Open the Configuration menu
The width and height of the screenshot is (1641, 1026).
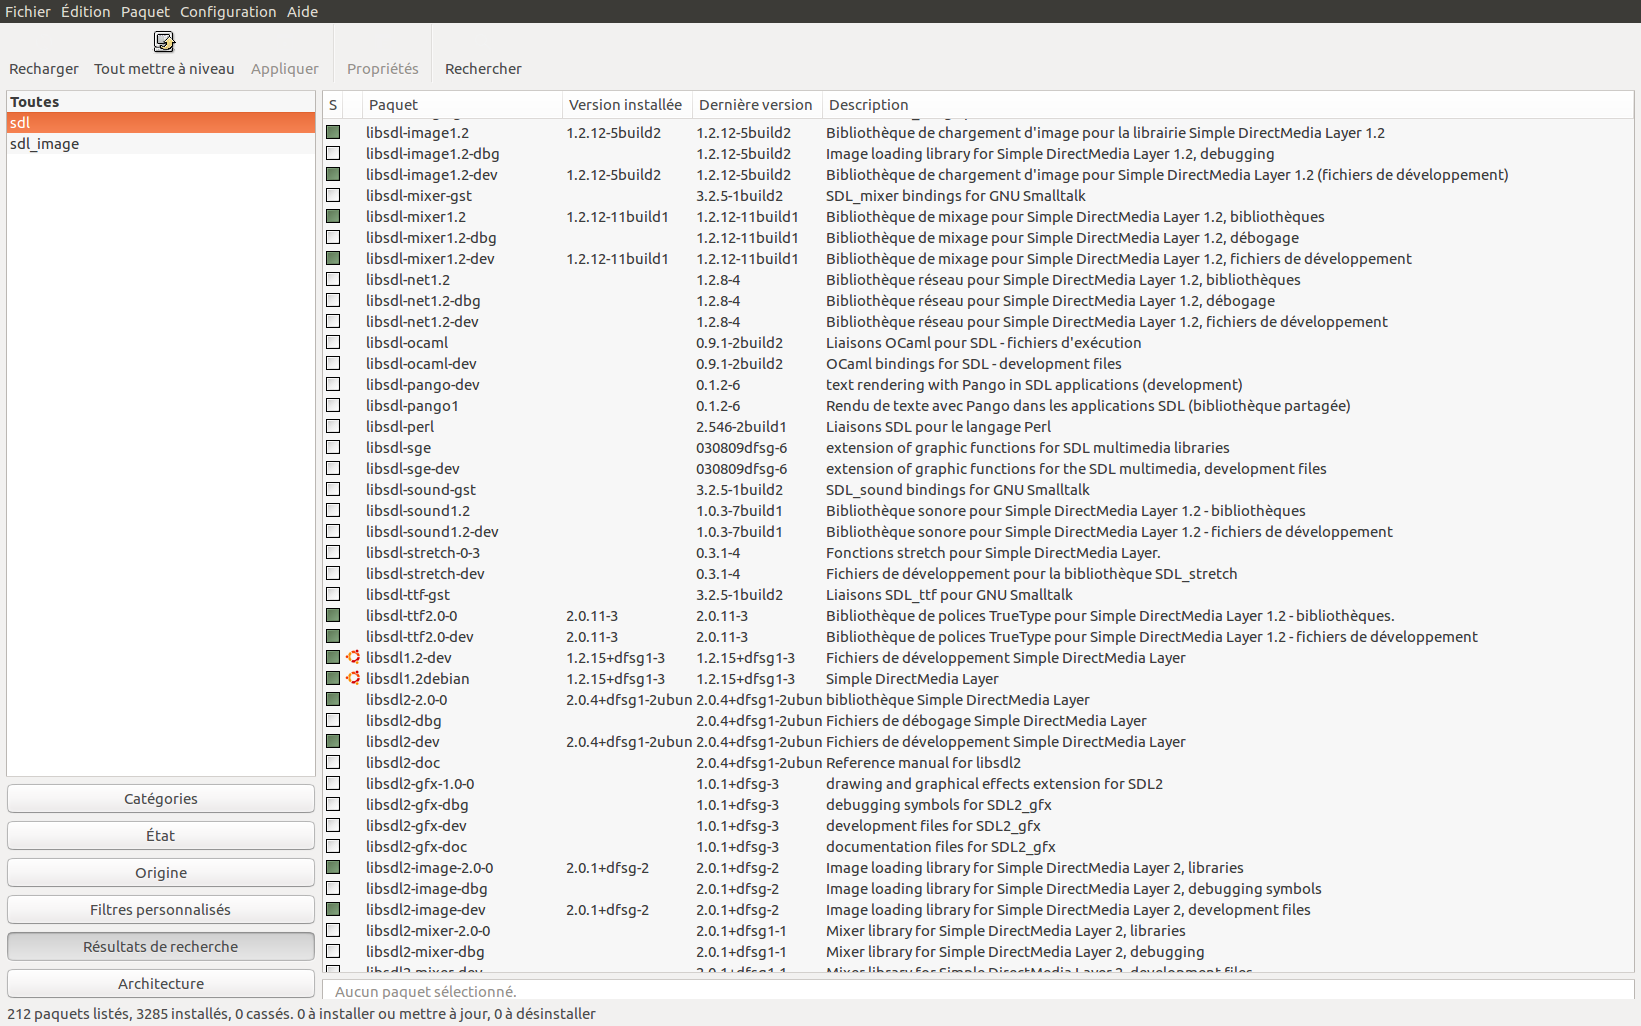228,12
